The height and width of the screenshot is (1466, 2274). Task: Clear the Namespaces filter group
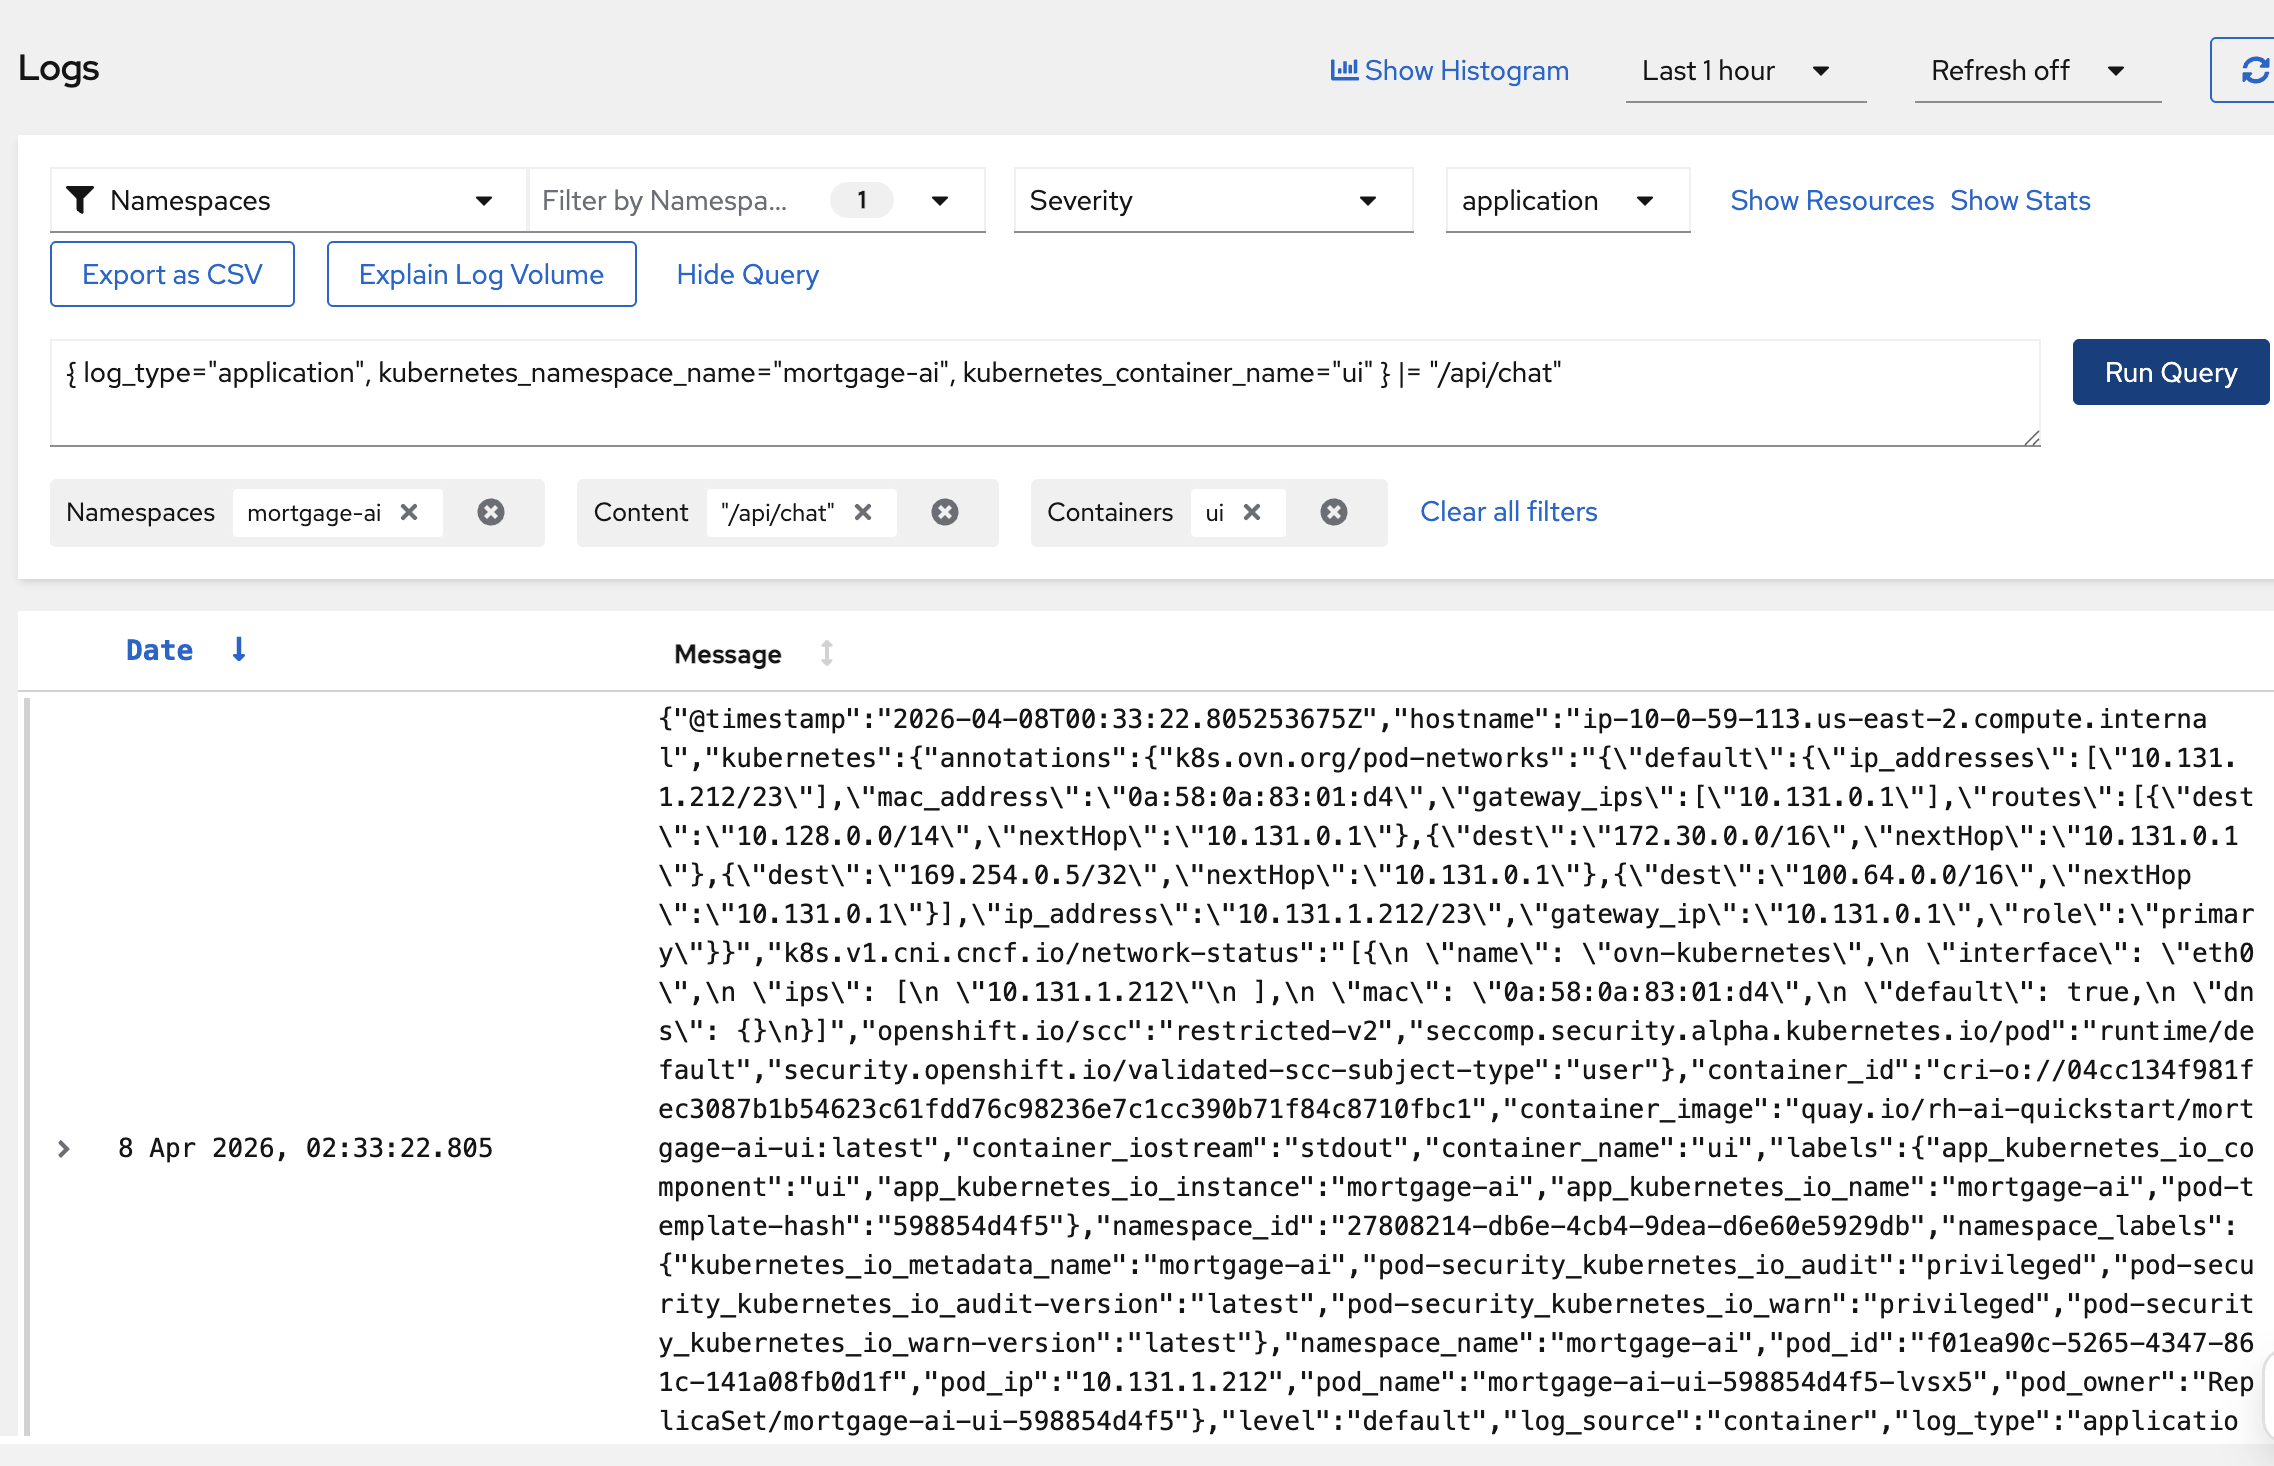pos(490,512)
